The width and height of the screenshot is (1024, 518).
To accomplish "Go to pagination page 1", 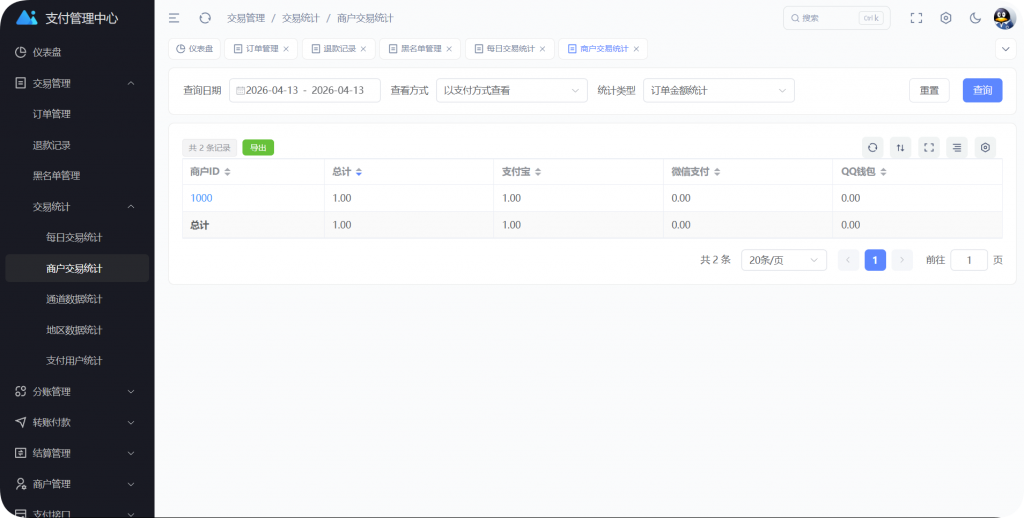I will click(875, 260).
